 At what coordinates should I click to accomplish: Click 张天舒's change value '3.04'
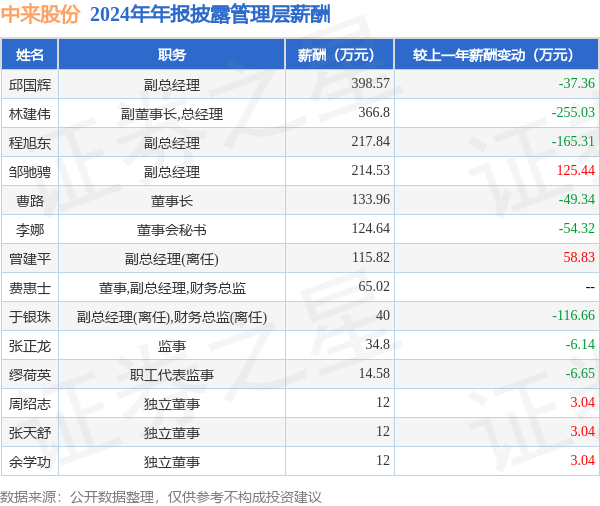pyautogui.click(x=582, y=431)
